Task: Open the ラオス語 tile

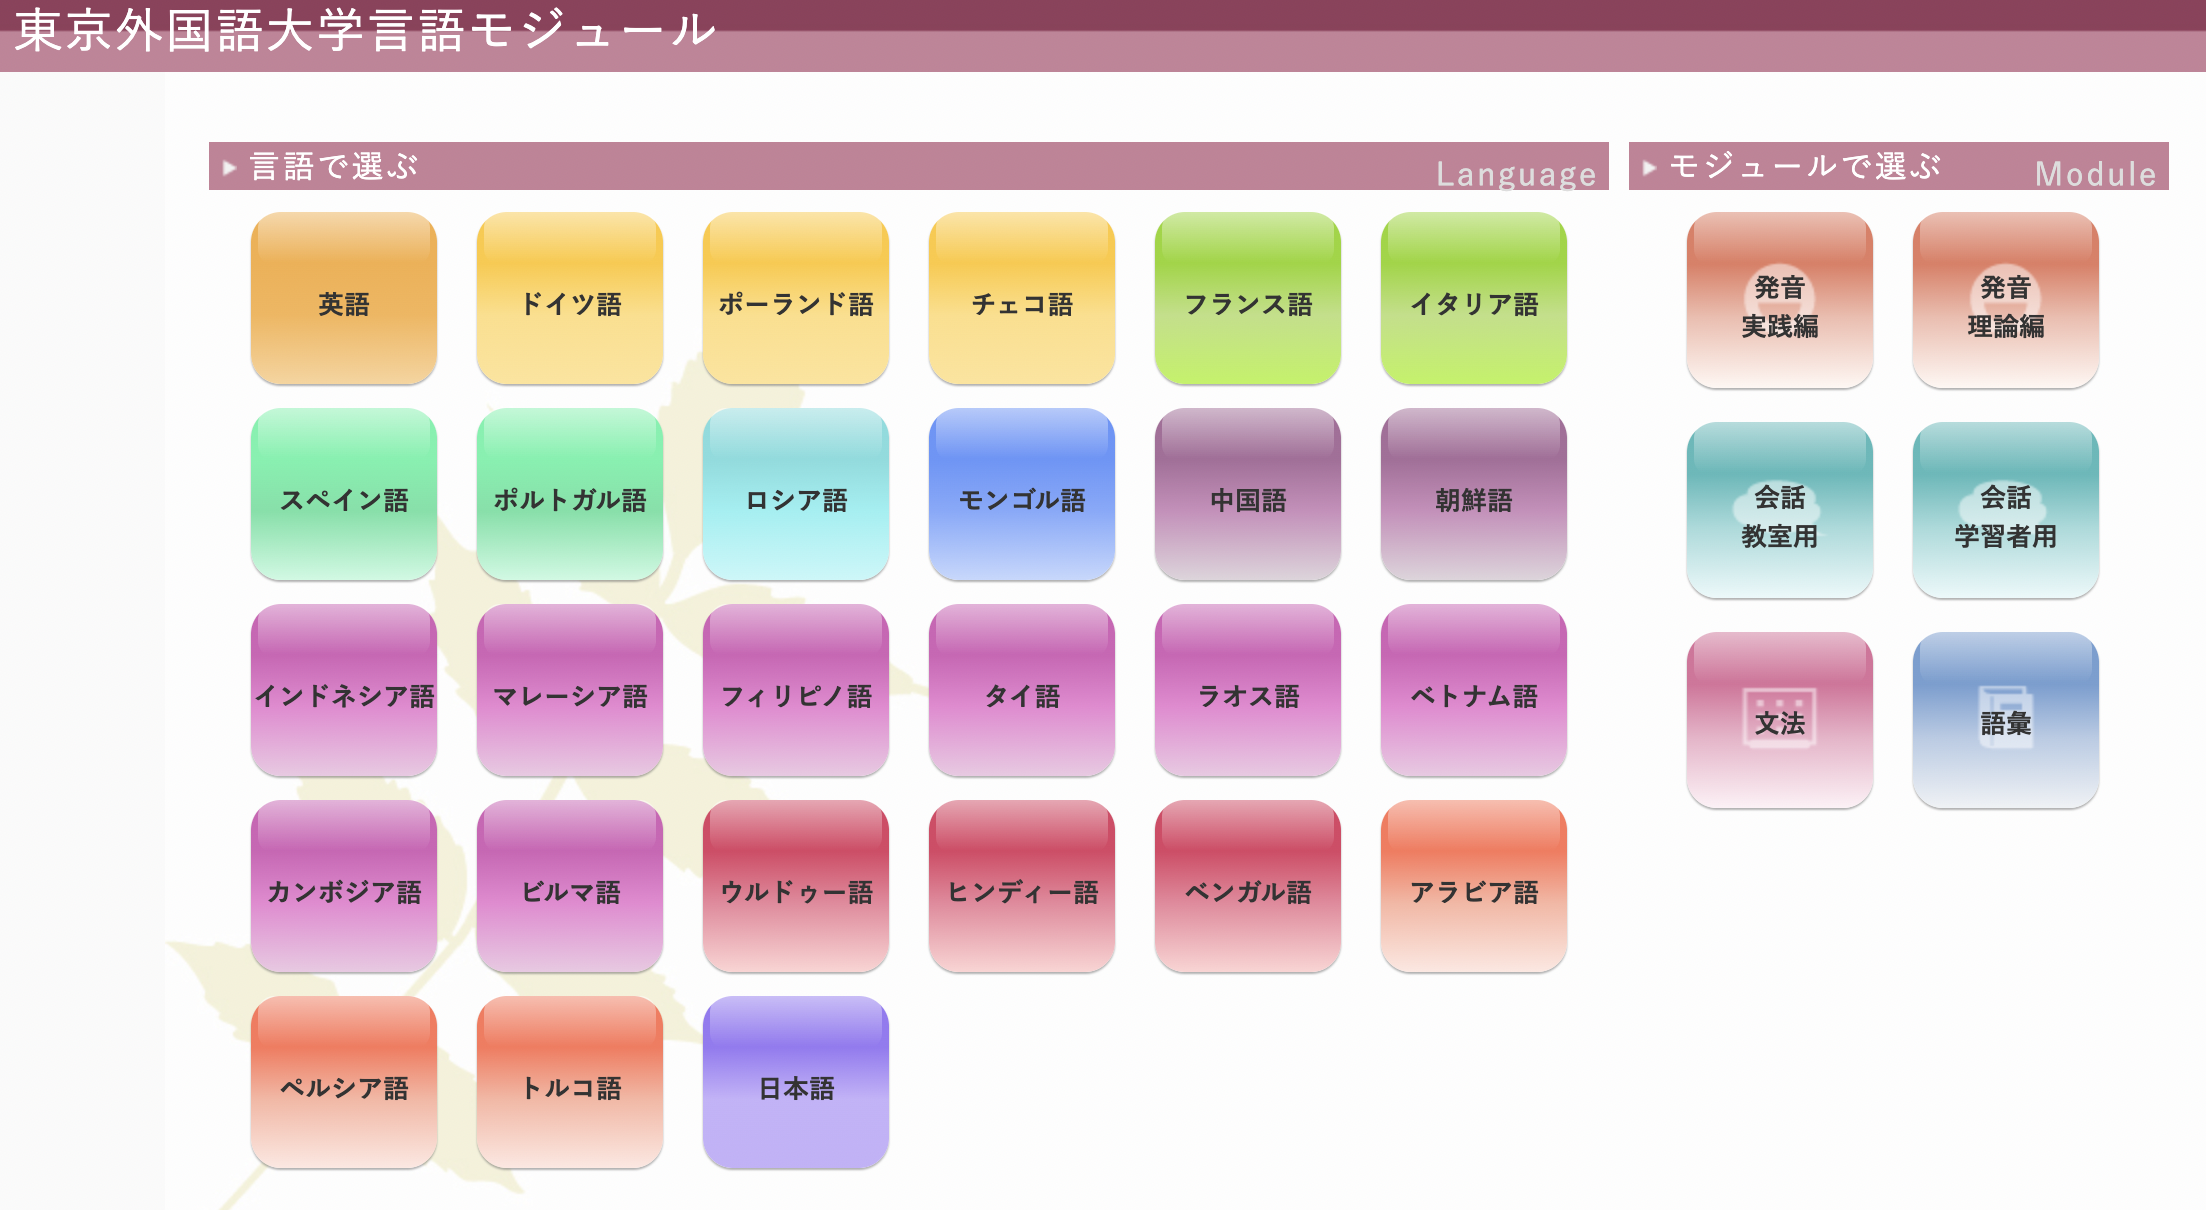Action: coord(1248,690)
